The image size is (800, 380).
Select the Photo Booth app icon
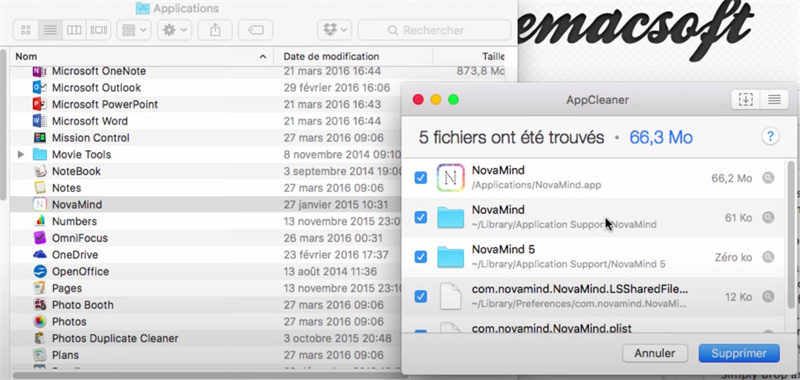[x=39, y=305]
